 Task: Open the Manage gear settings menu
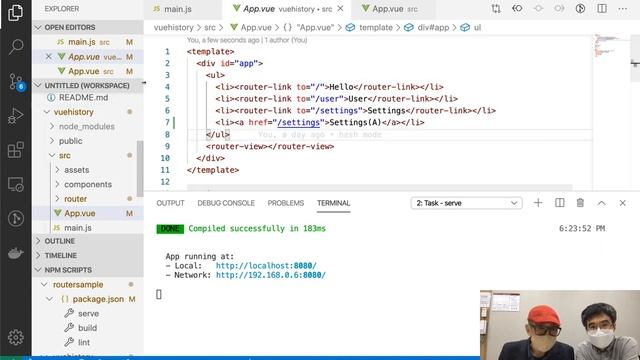point(16,337)
